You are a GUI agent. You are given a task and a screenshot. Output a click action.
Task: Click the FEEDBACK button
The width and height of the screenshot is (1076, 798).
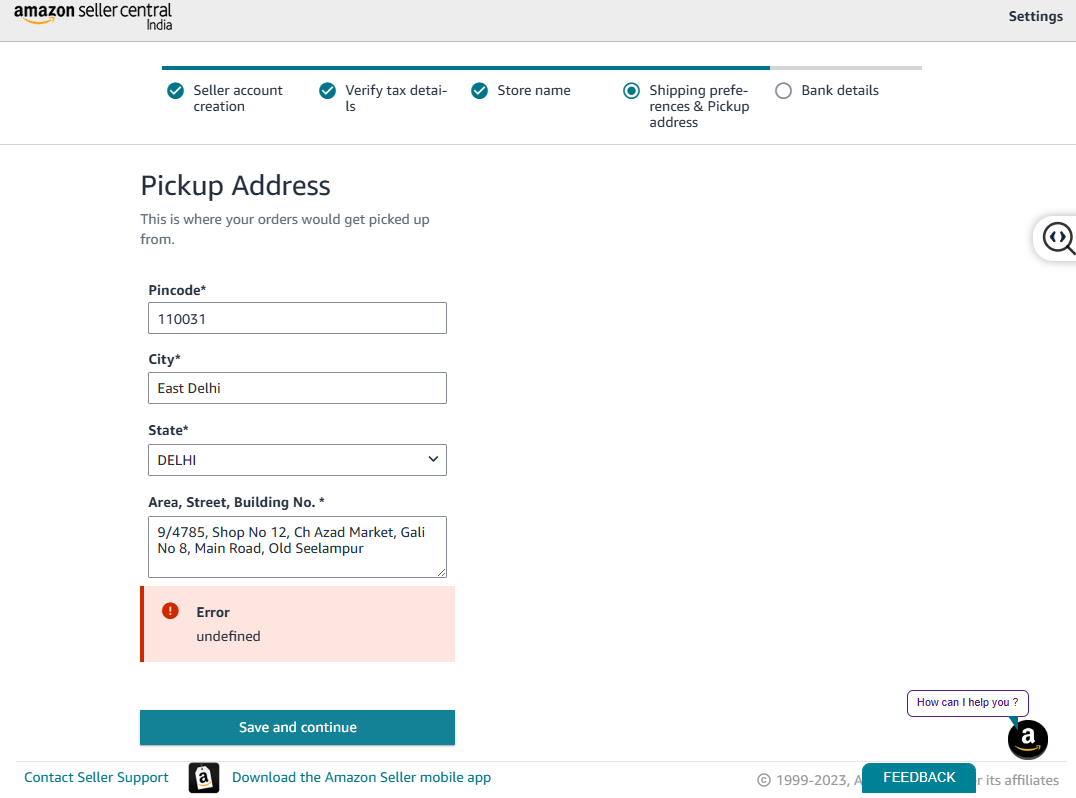pos(919,777)
